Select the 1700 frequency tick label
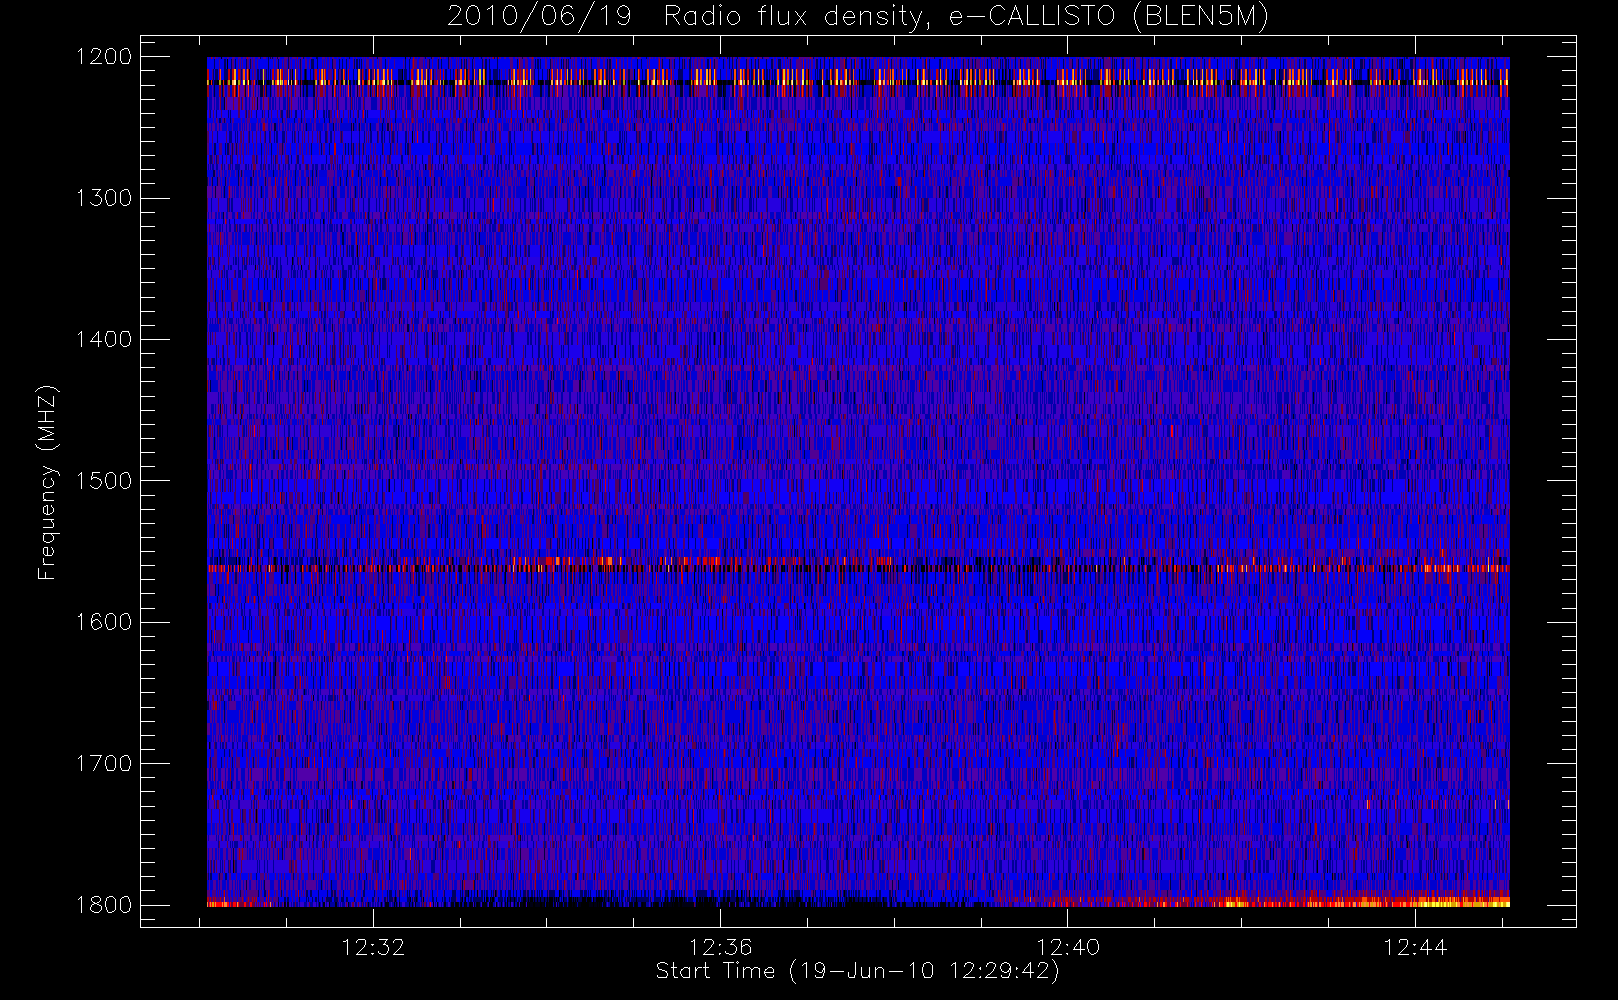 104,763
